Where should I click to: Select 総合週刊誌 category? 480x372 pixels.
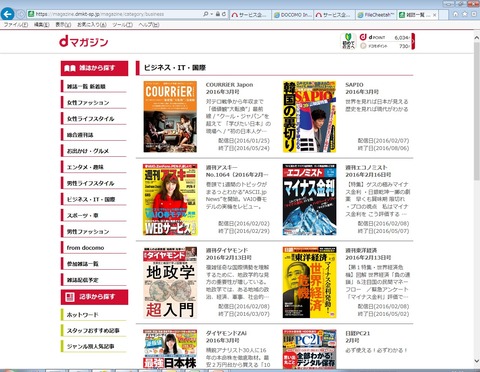(94, 135)
